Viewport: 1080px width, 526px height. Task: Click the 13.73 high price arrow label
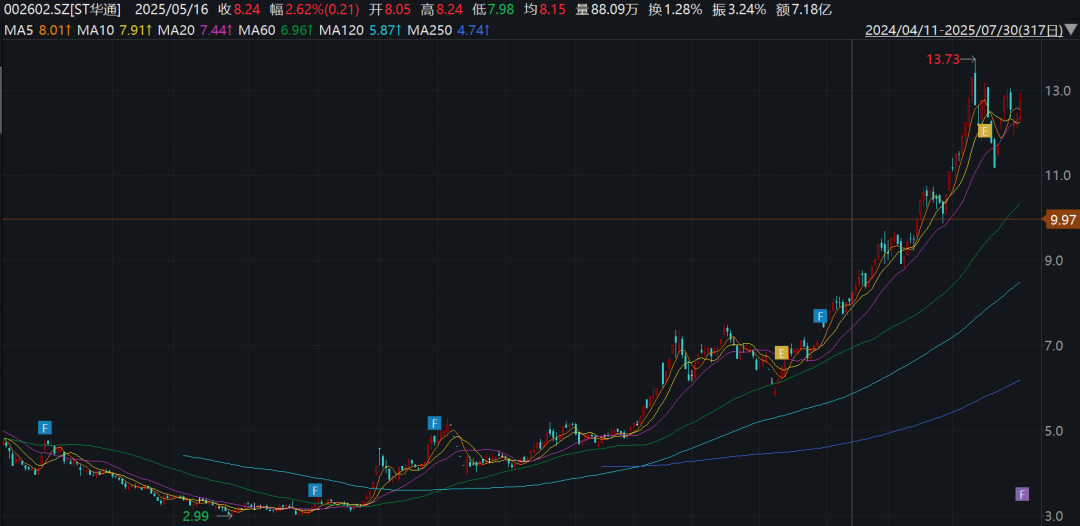[x=951, y=60]
